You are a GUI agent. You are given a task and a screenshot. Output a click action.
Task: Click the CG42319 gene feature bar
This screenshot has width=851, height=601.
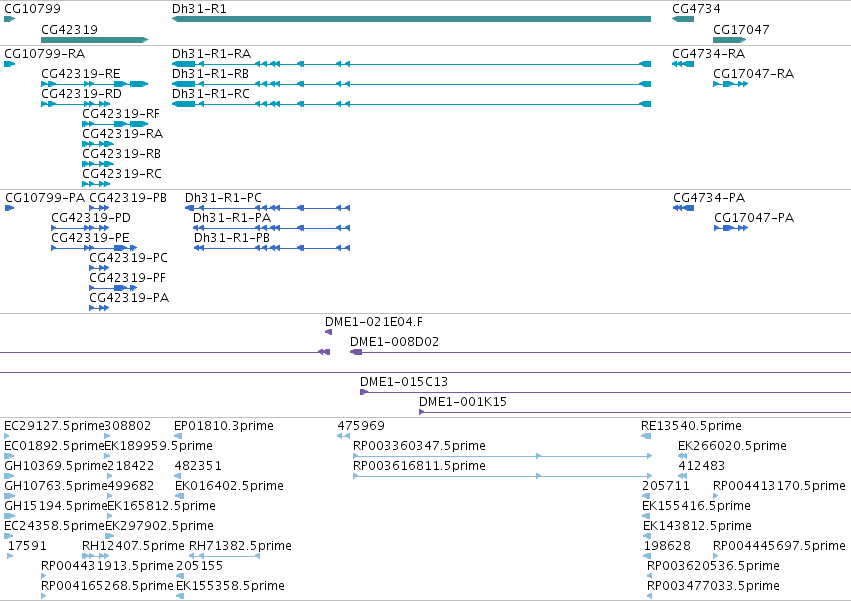[94, 40]
